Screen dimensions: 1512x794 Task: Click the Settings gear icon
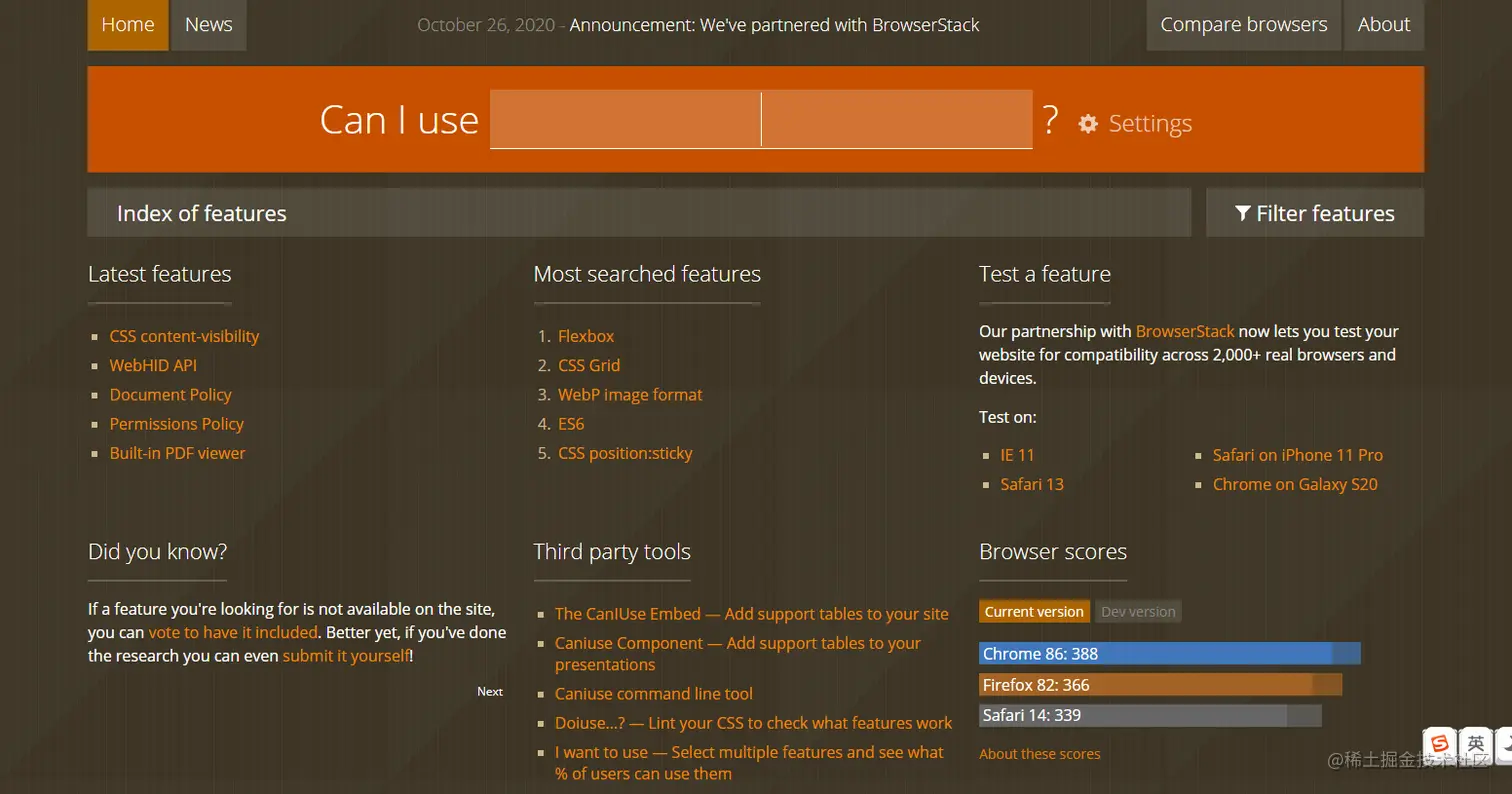click(x=1088, y=123)
